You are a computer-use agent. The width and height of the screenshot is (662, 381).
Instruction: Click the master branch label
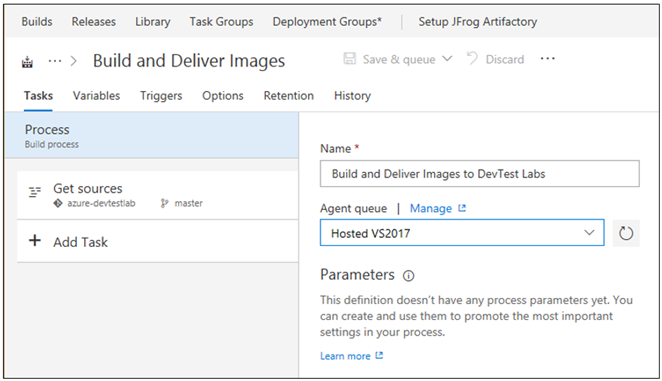coord(188,203)
